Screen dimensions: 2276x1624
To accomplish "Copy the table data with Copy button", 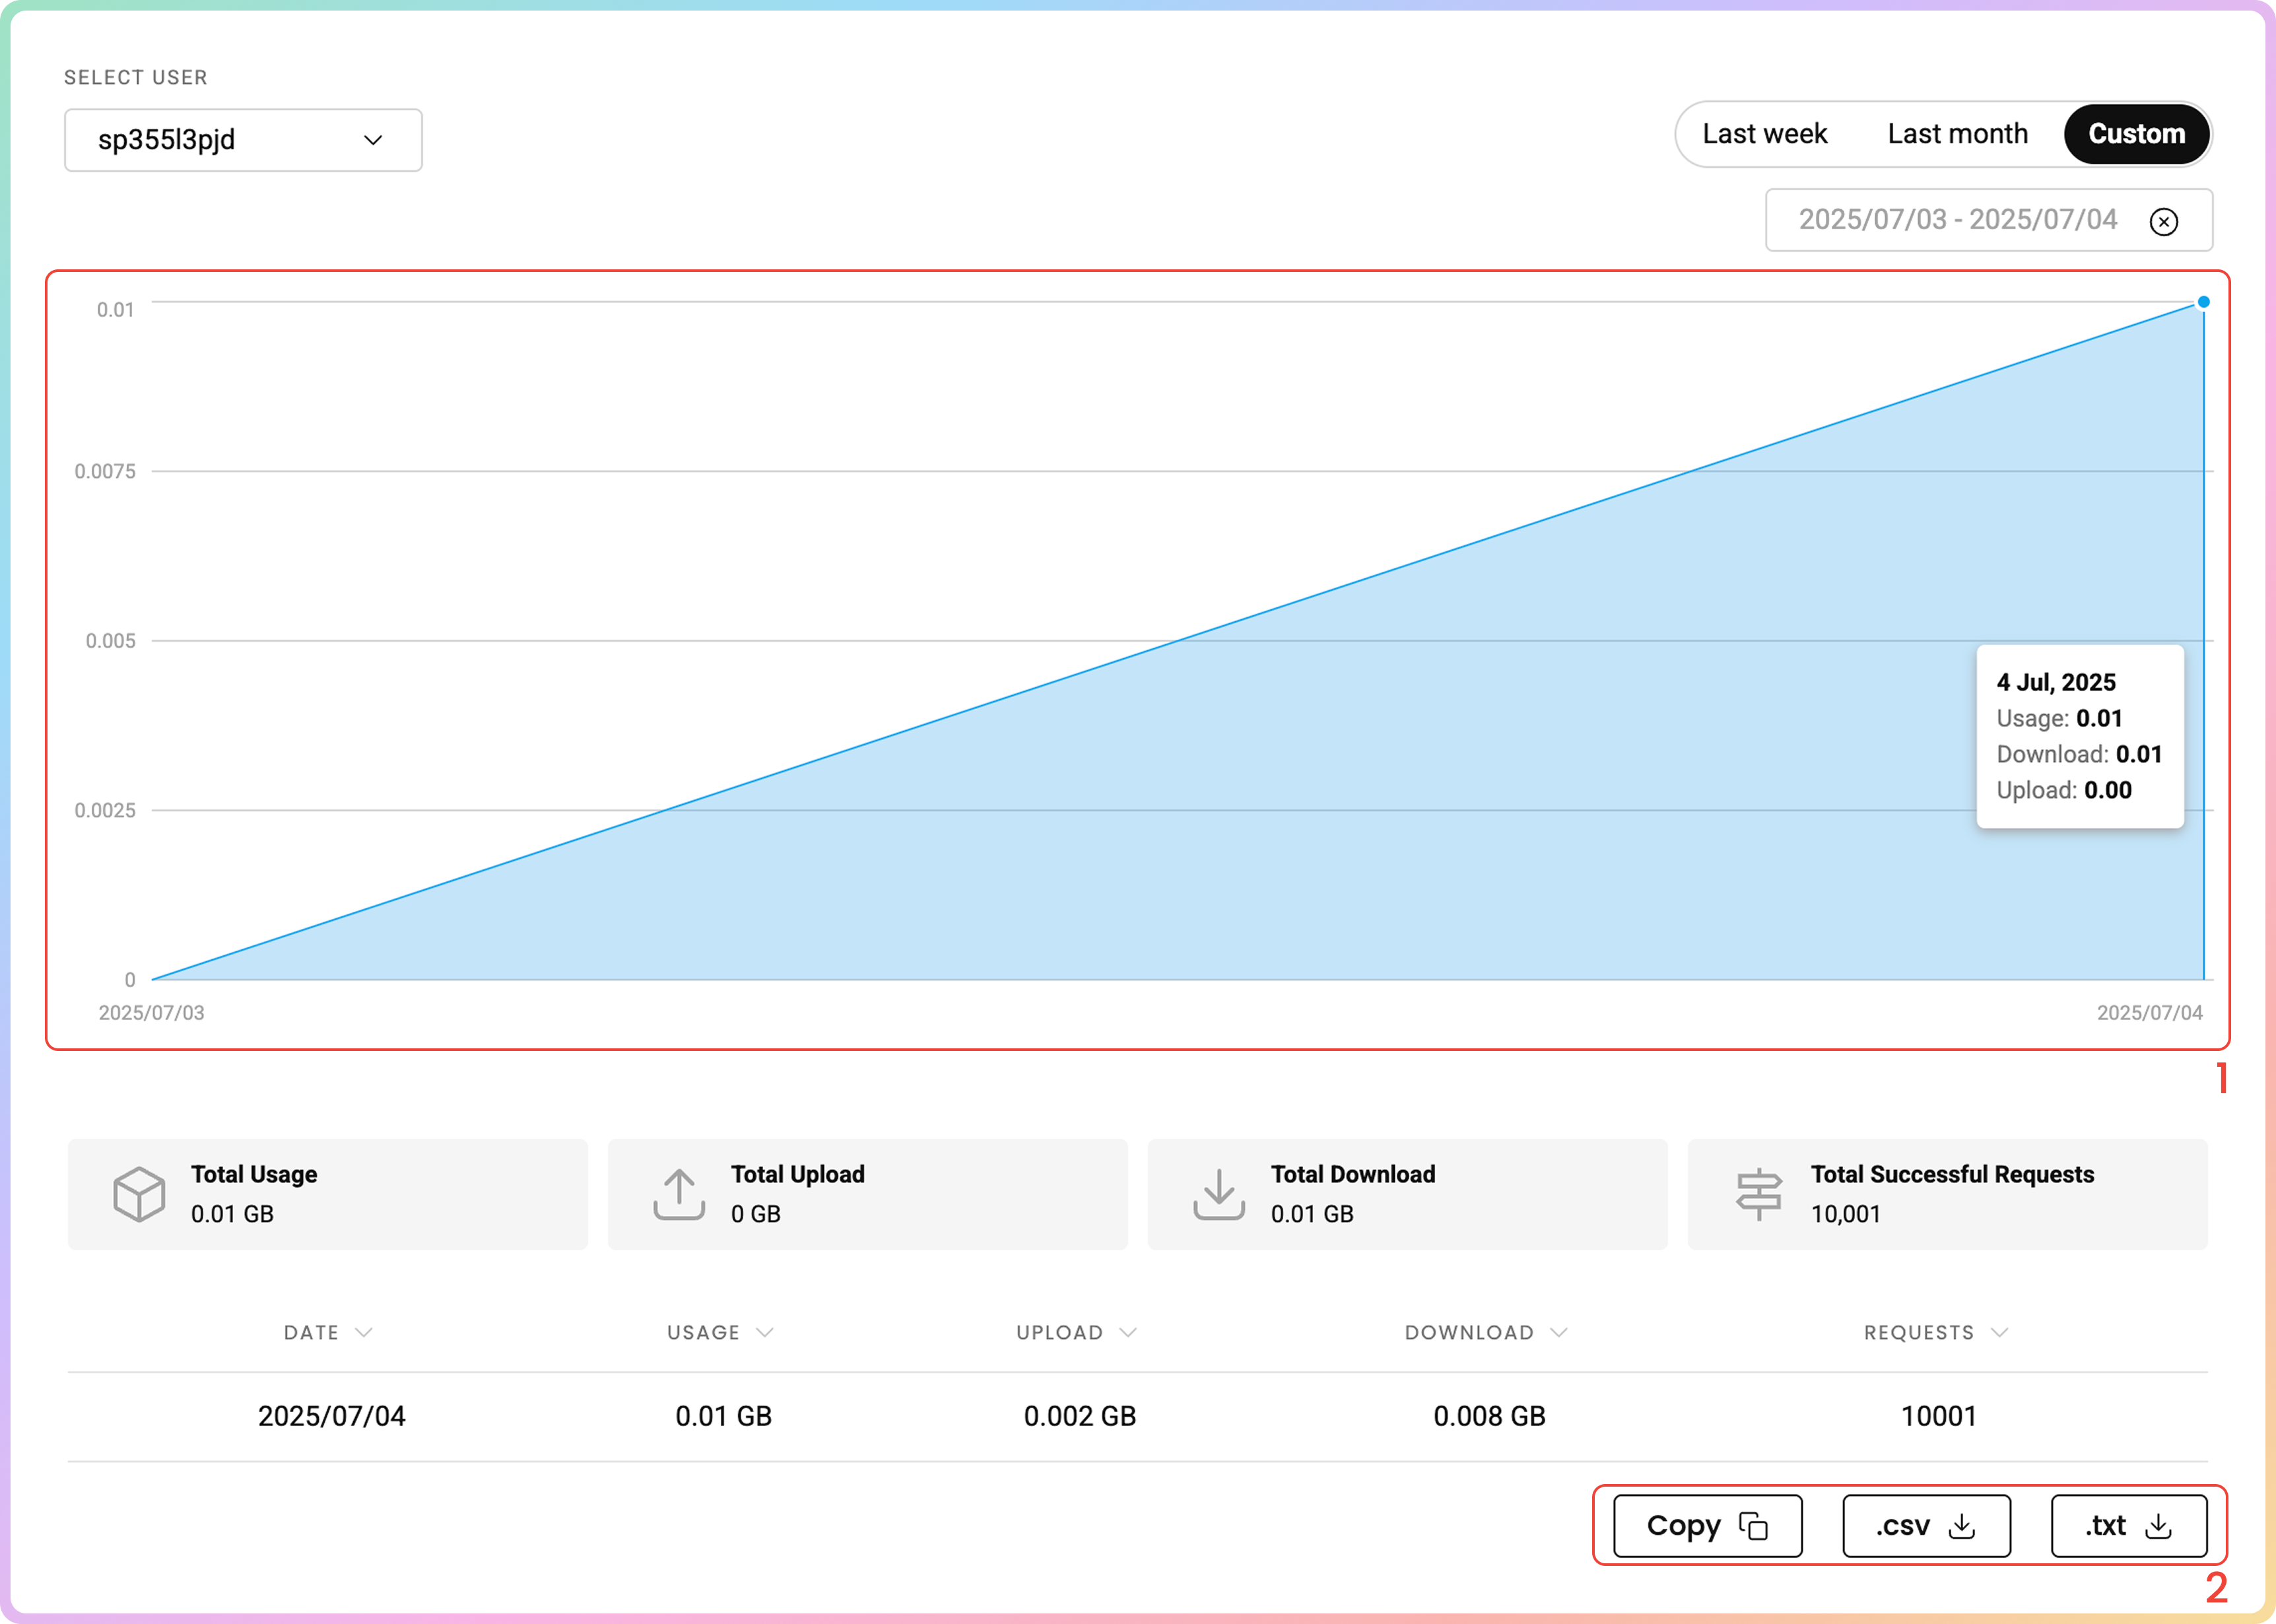I will click(x=1707, y=1526).
